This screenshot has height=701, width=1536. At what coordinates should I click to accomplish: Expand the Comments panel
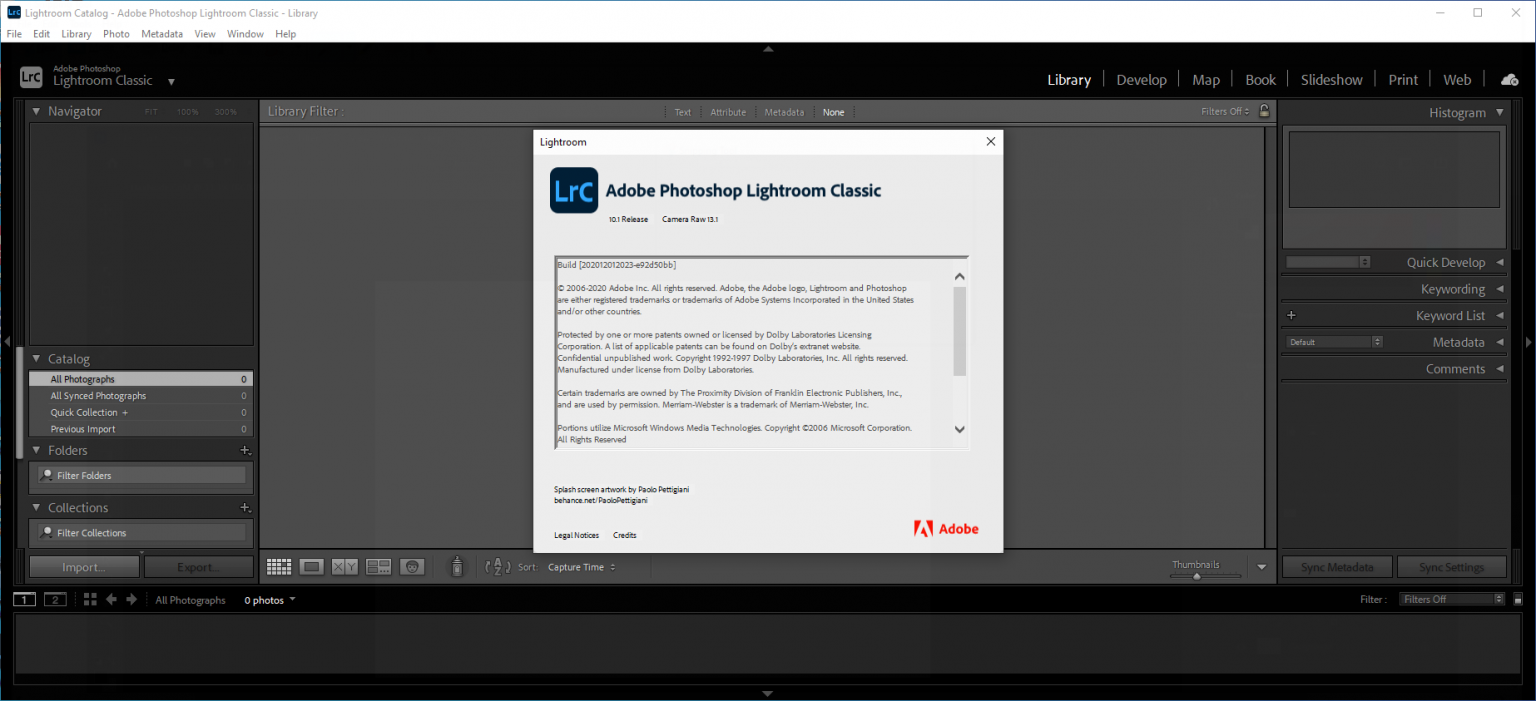point(1499,369)
